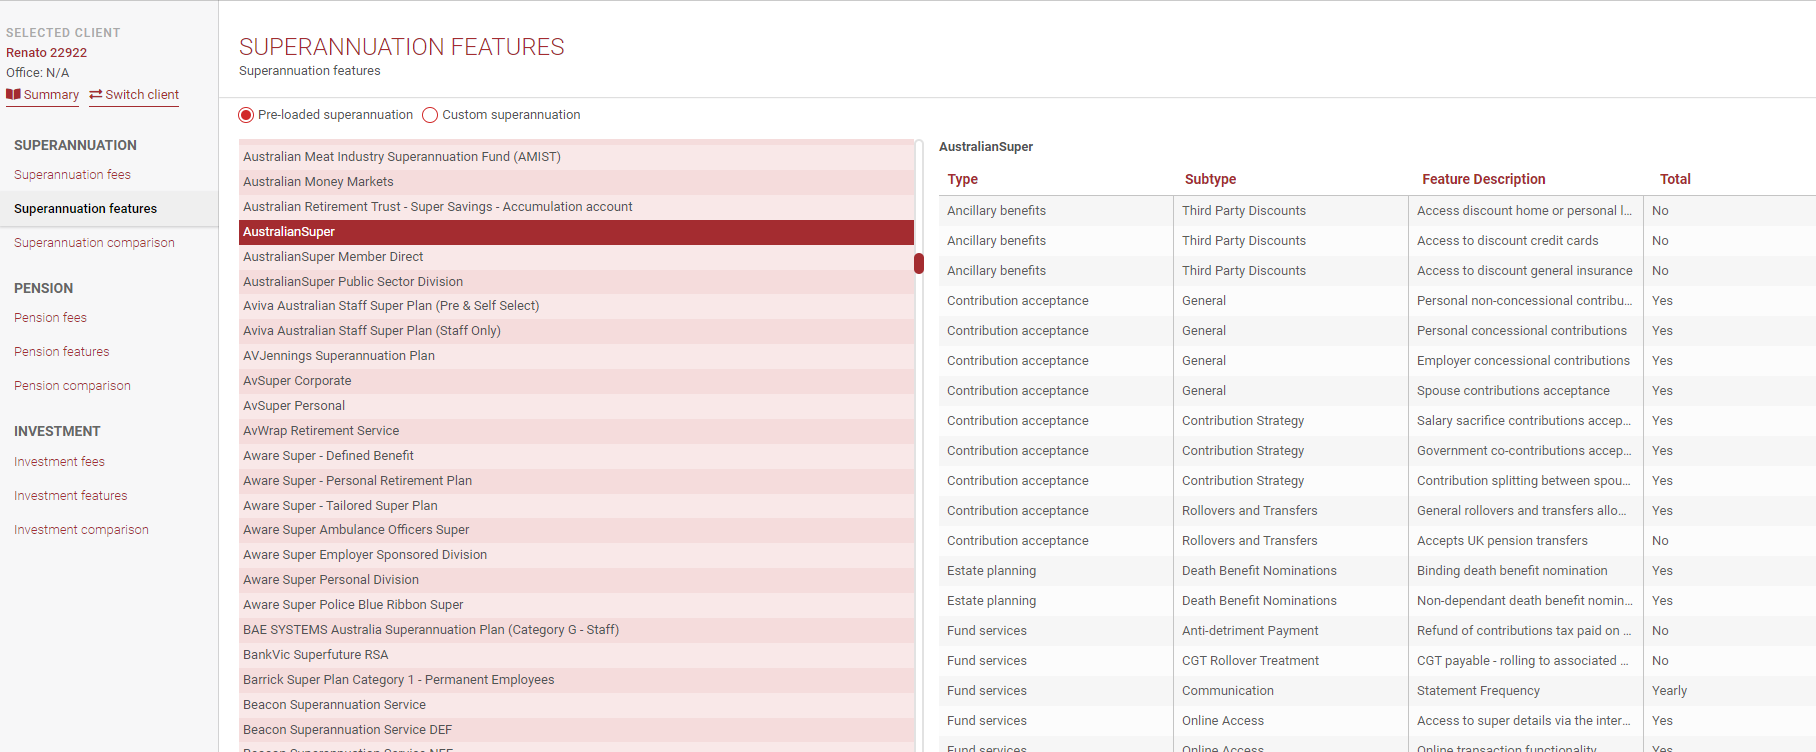Select AvSuper Corporate
Screen dimensions: 1816x752
coord(576,381)
